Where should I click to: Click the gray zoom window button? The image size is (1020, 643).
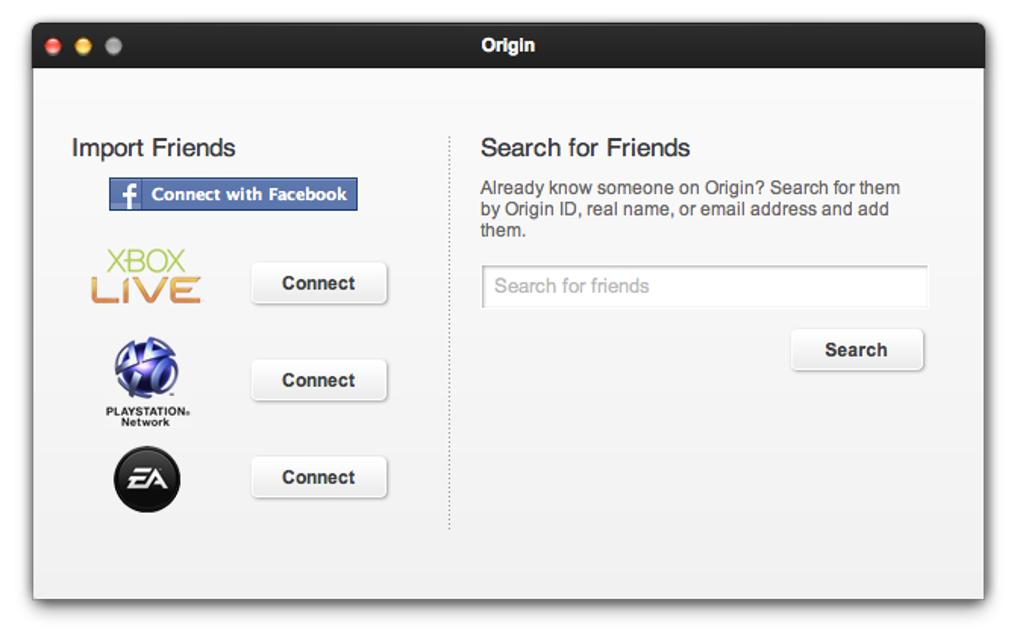[114, 46]
